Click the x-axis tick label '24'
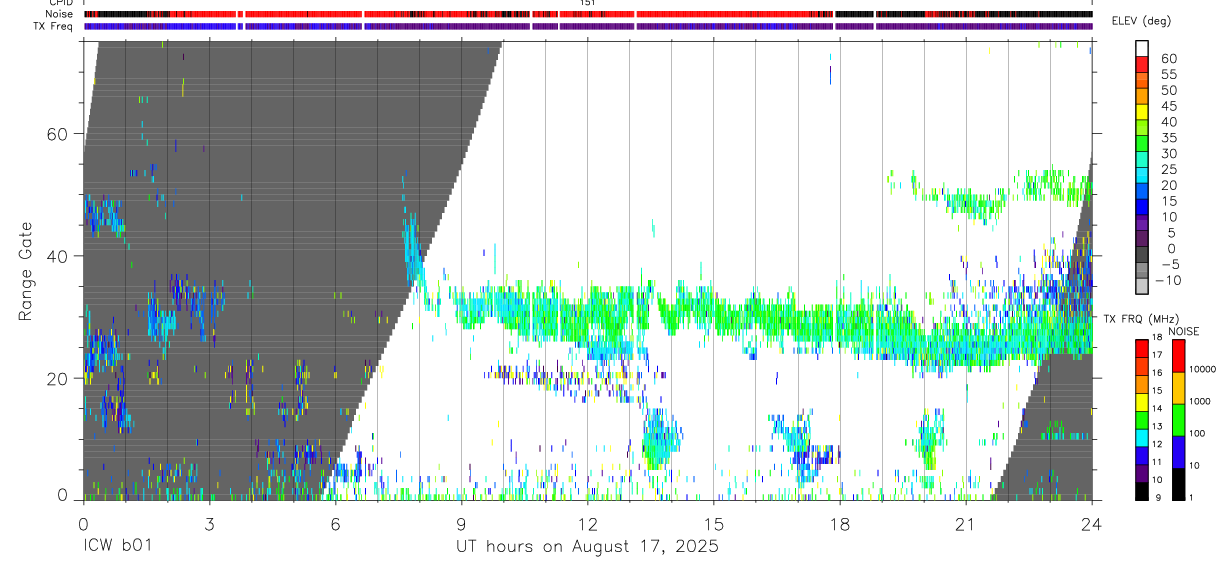The image size is (1228, 567). pyautogui.click(x=1091, y=523)
